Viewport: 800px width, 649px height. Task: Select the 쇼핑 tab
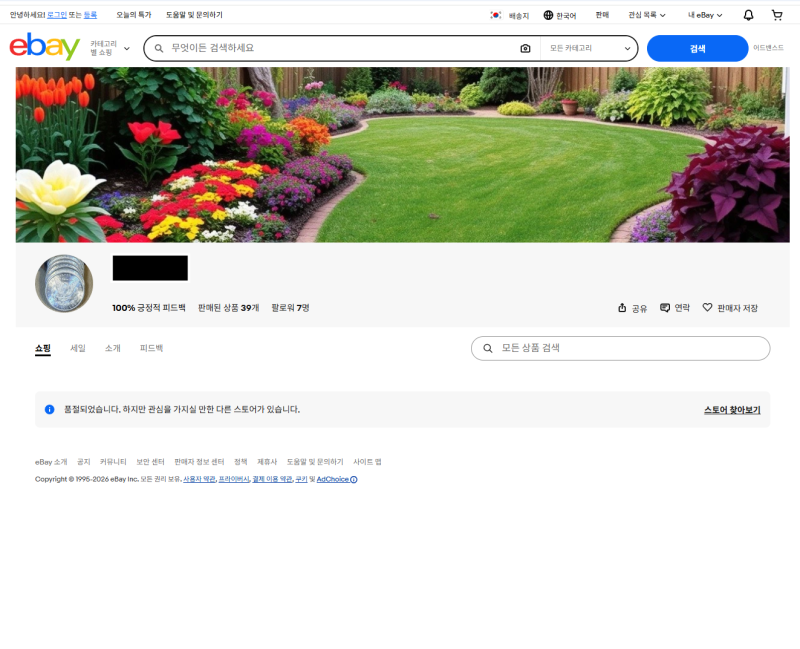pos(43,348)
